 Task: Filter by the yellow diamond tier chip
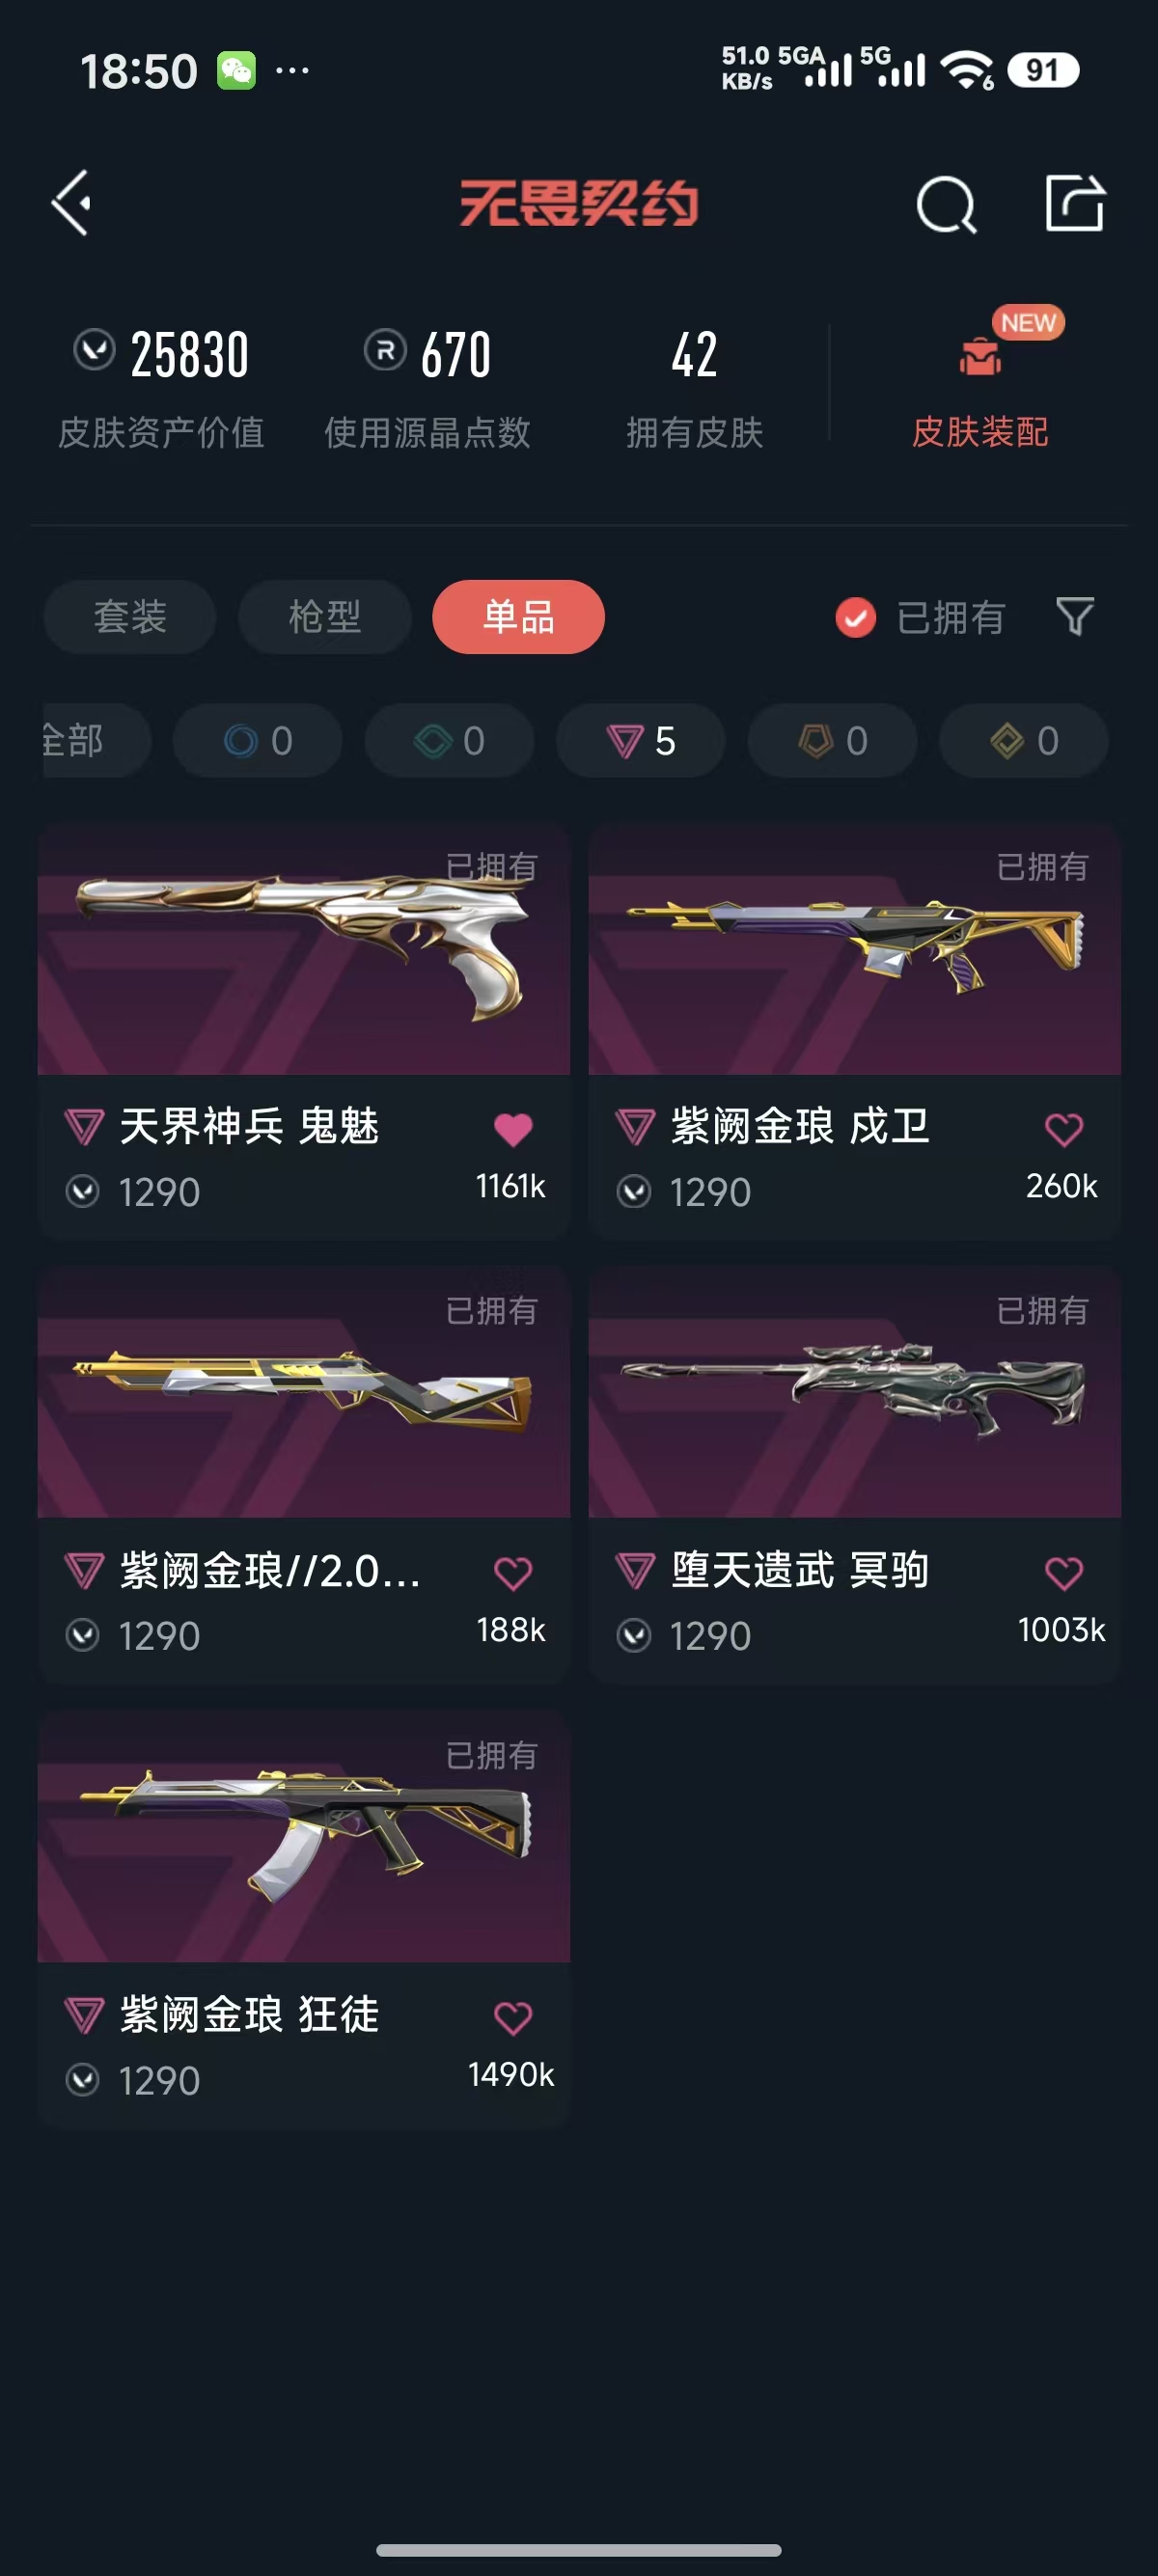1024,741
